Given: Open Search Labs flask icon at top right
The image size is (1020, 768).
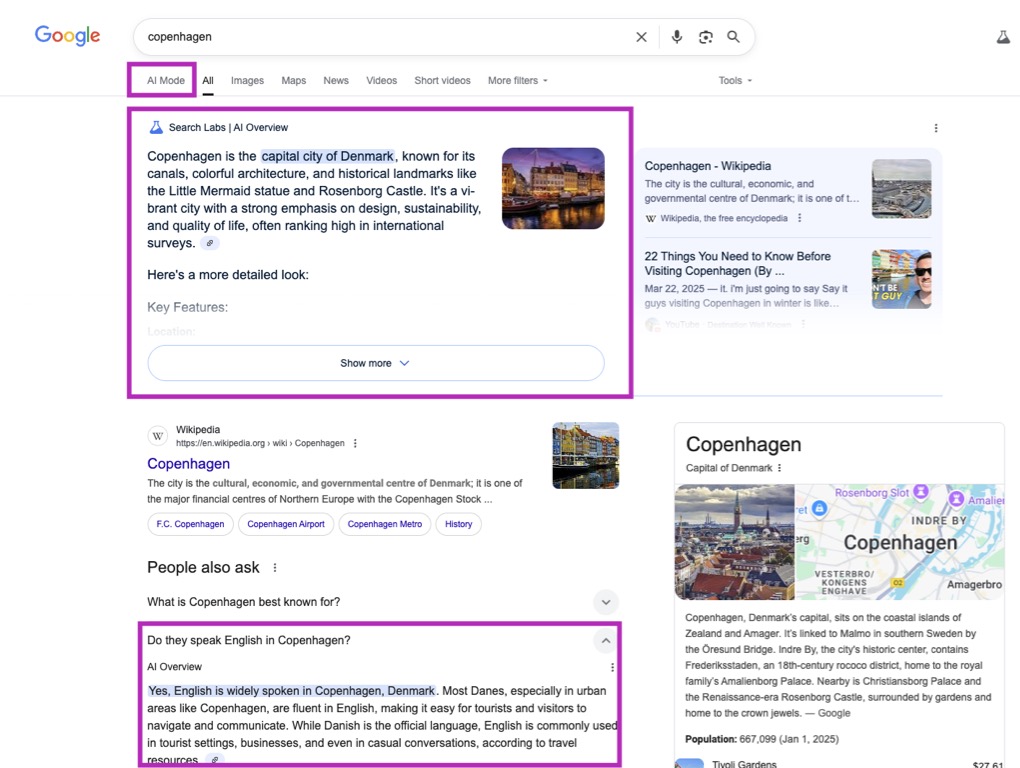Looking at the screenshot, I should (x=1004, y=37).
